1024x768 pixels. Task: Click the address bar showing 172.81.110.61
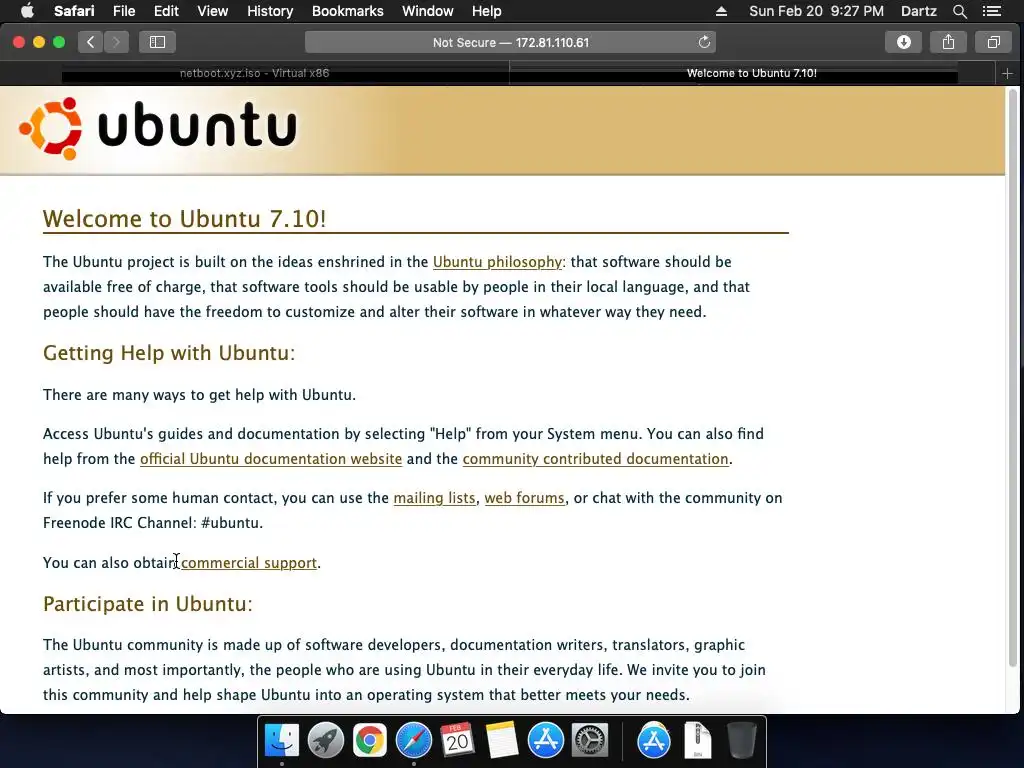coord(510,42)
